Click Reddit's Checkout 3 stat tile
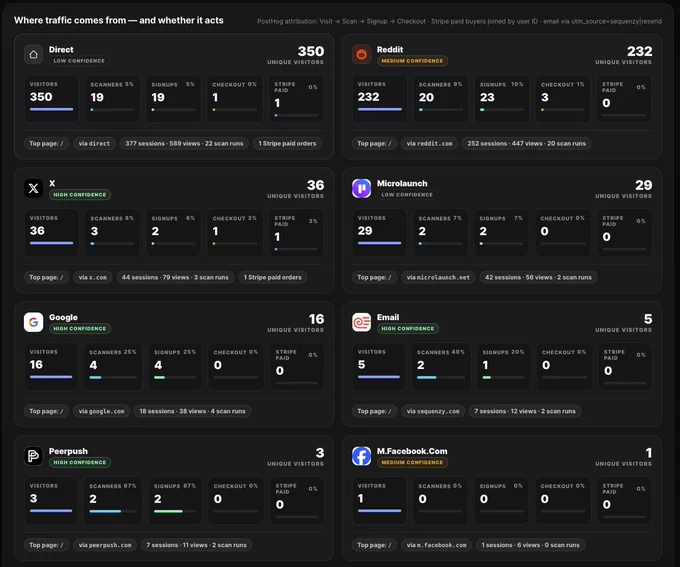 pos(562,98)
